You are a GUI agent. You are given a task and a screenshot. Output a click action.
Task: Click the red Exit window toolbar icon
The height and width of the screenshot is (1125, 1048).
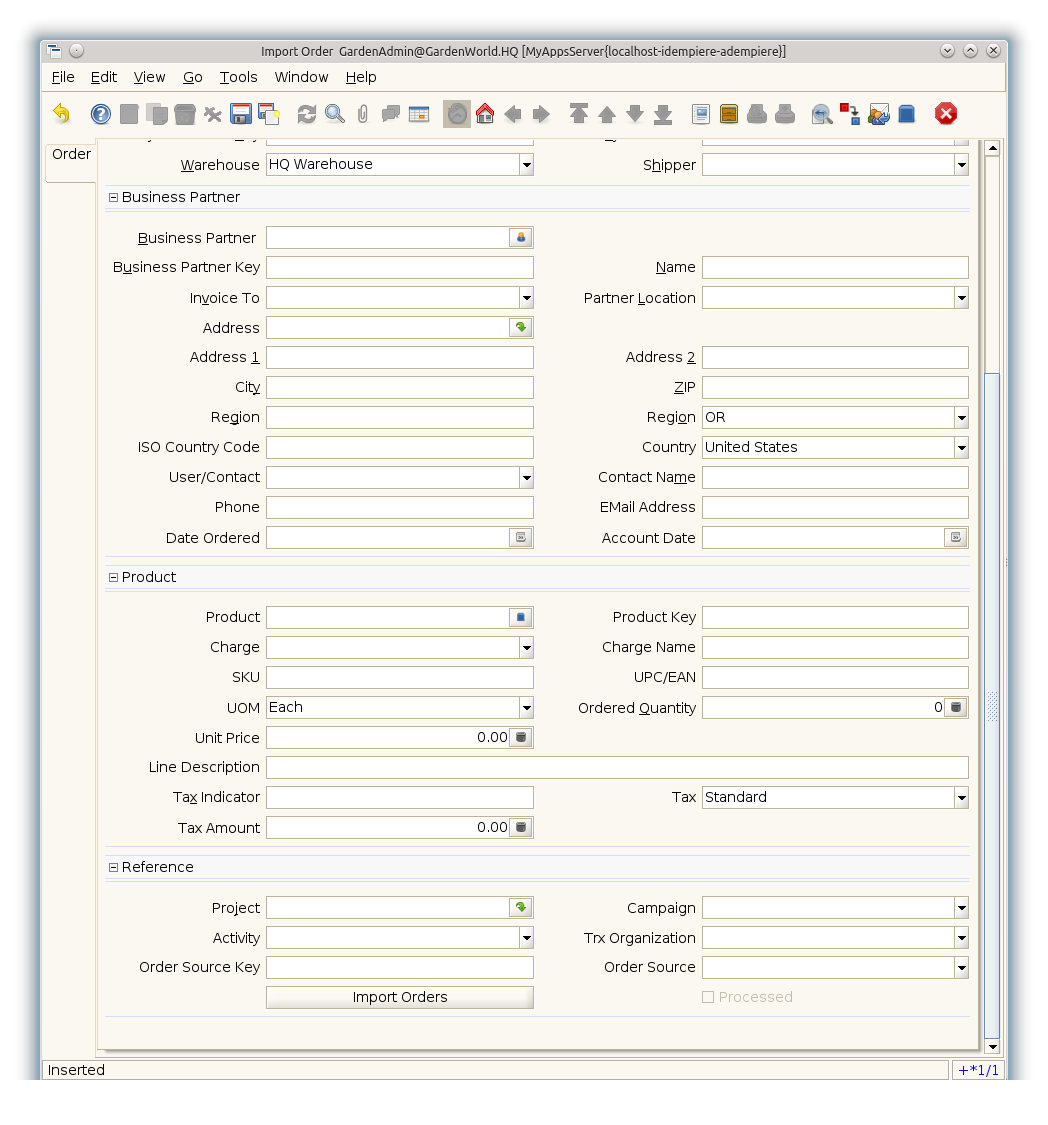(x=946, y=114)
